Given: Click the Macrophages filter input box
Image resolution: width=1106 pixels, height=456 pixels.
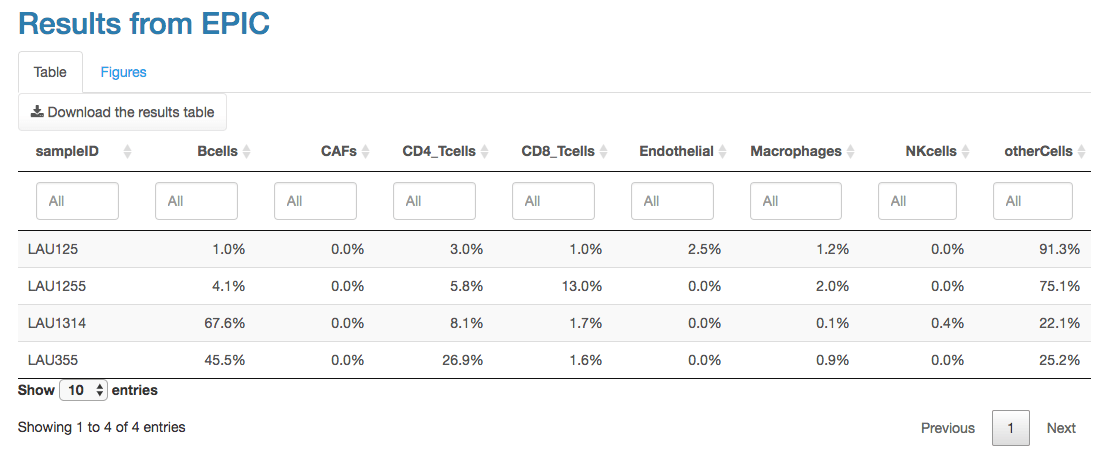Looking at the screenshot, I should click(x=791, y=201).
